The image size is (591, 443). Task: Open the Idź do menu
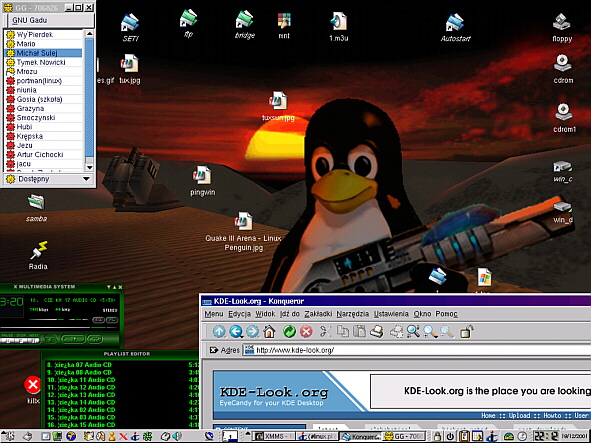coord(289,314)
